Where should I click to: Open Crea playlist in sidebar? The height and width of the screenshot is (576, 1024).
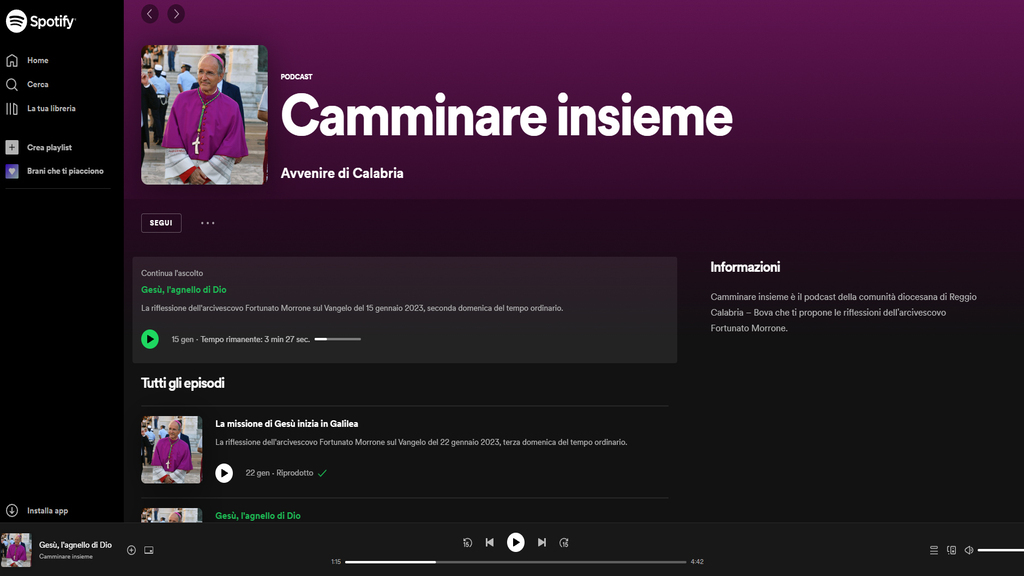pos(49,147)
